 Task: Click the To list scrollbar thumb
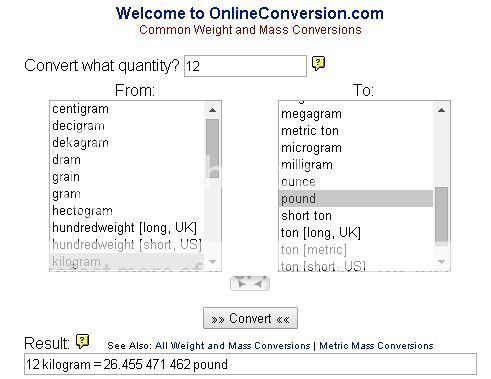tap(441, 216)
